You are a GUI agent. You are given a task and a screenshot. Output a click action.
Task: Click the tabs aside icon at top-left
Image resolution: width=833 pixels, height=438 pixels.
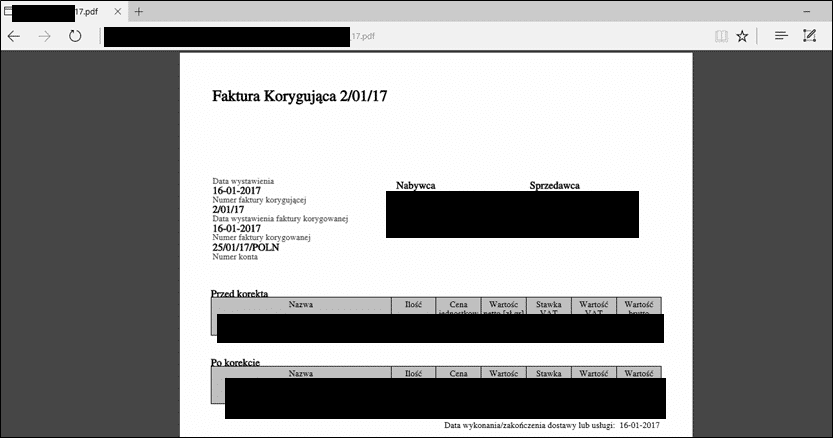tap(7, 11)
